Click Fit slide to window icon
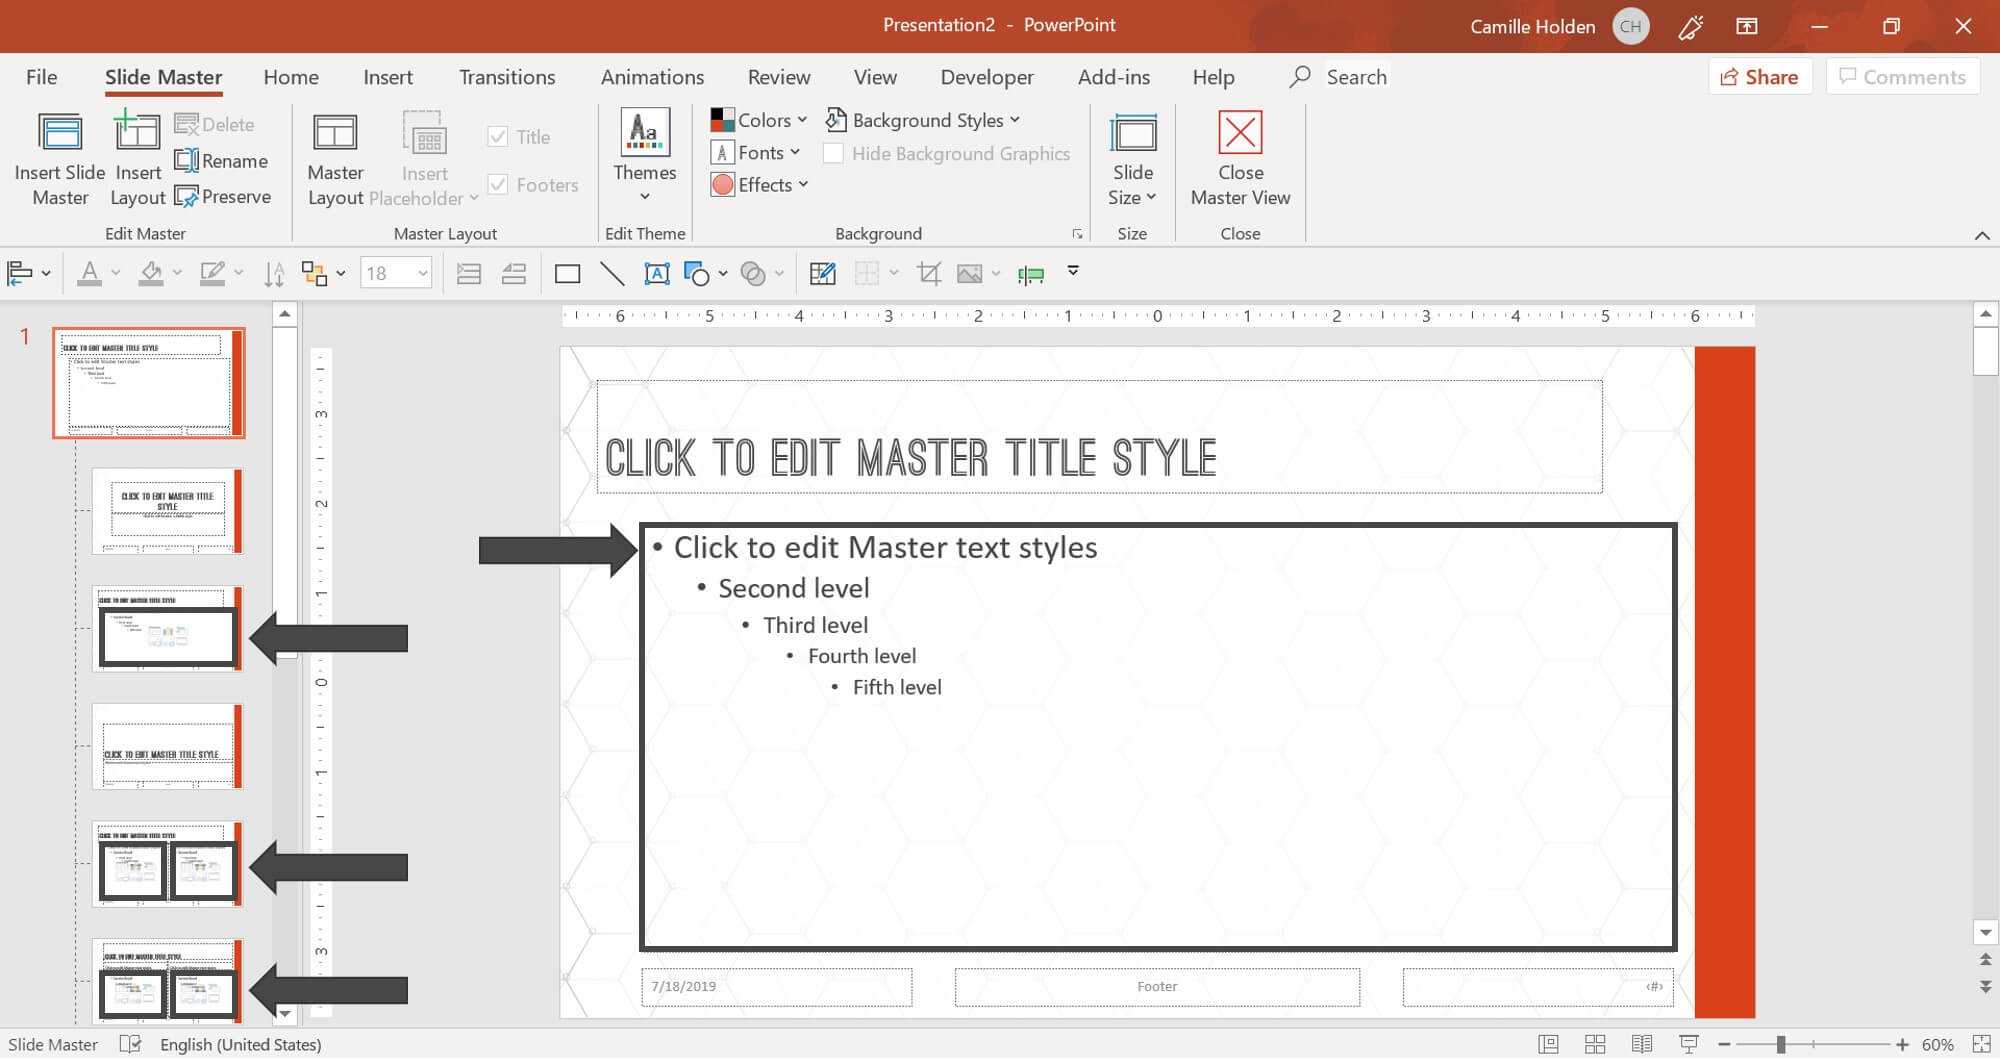The image size is (2000, 1058). 1981,1044
